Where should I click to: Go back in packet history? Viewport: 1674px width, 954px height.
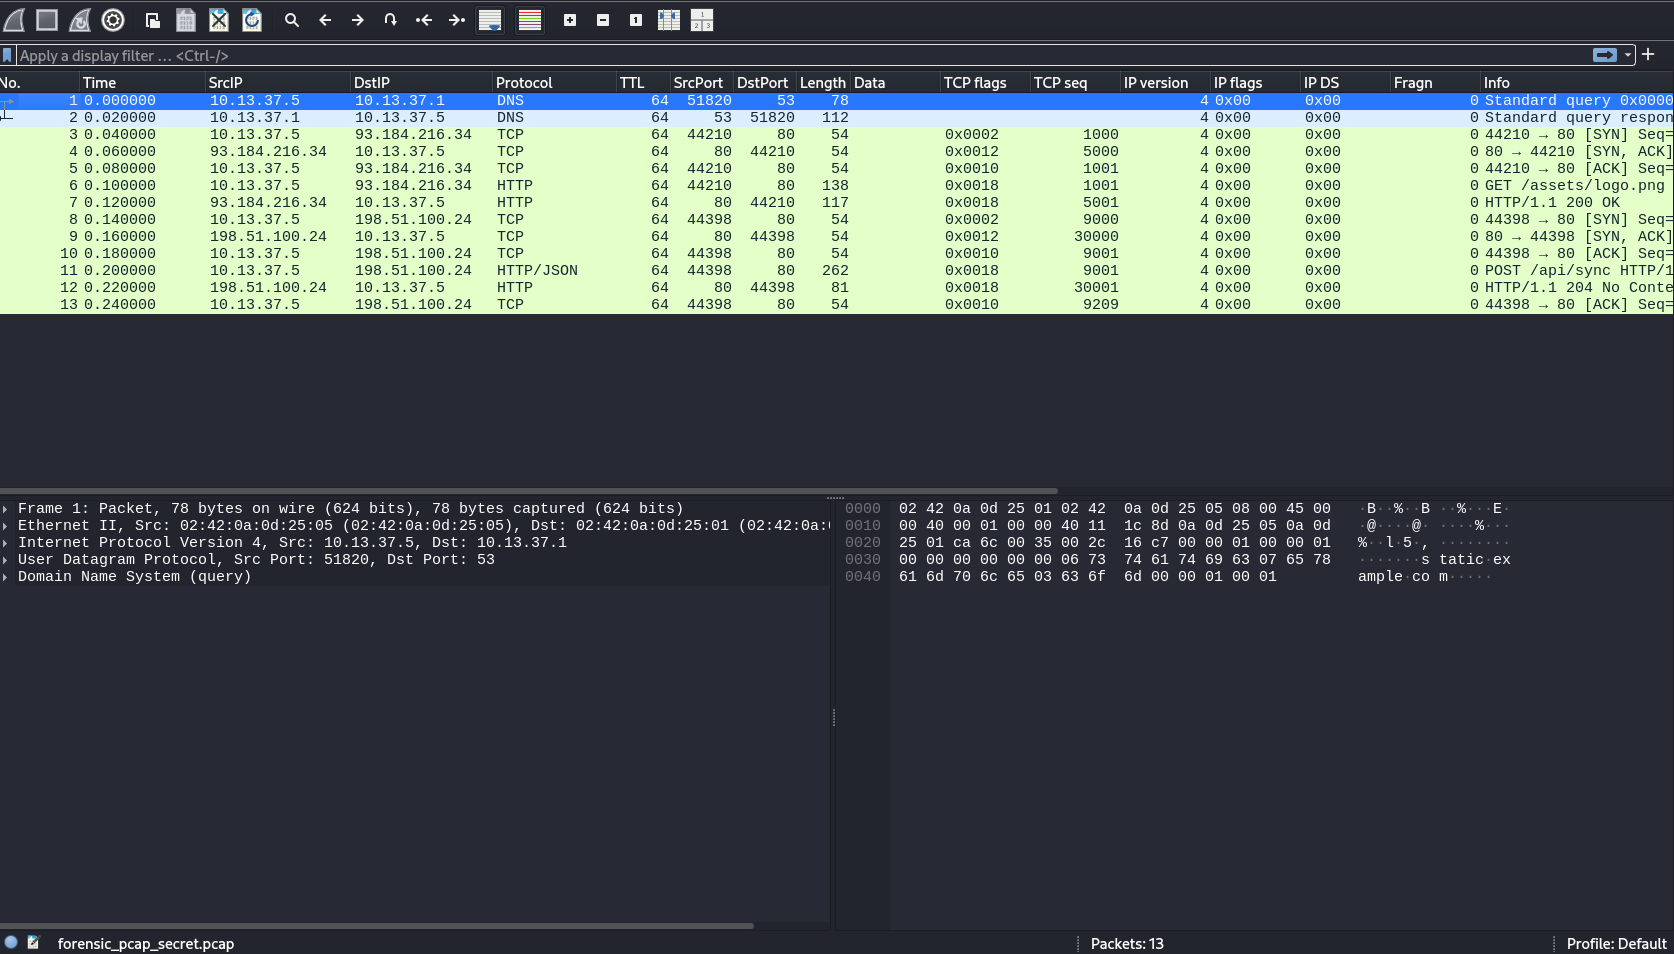coord(325,20)
